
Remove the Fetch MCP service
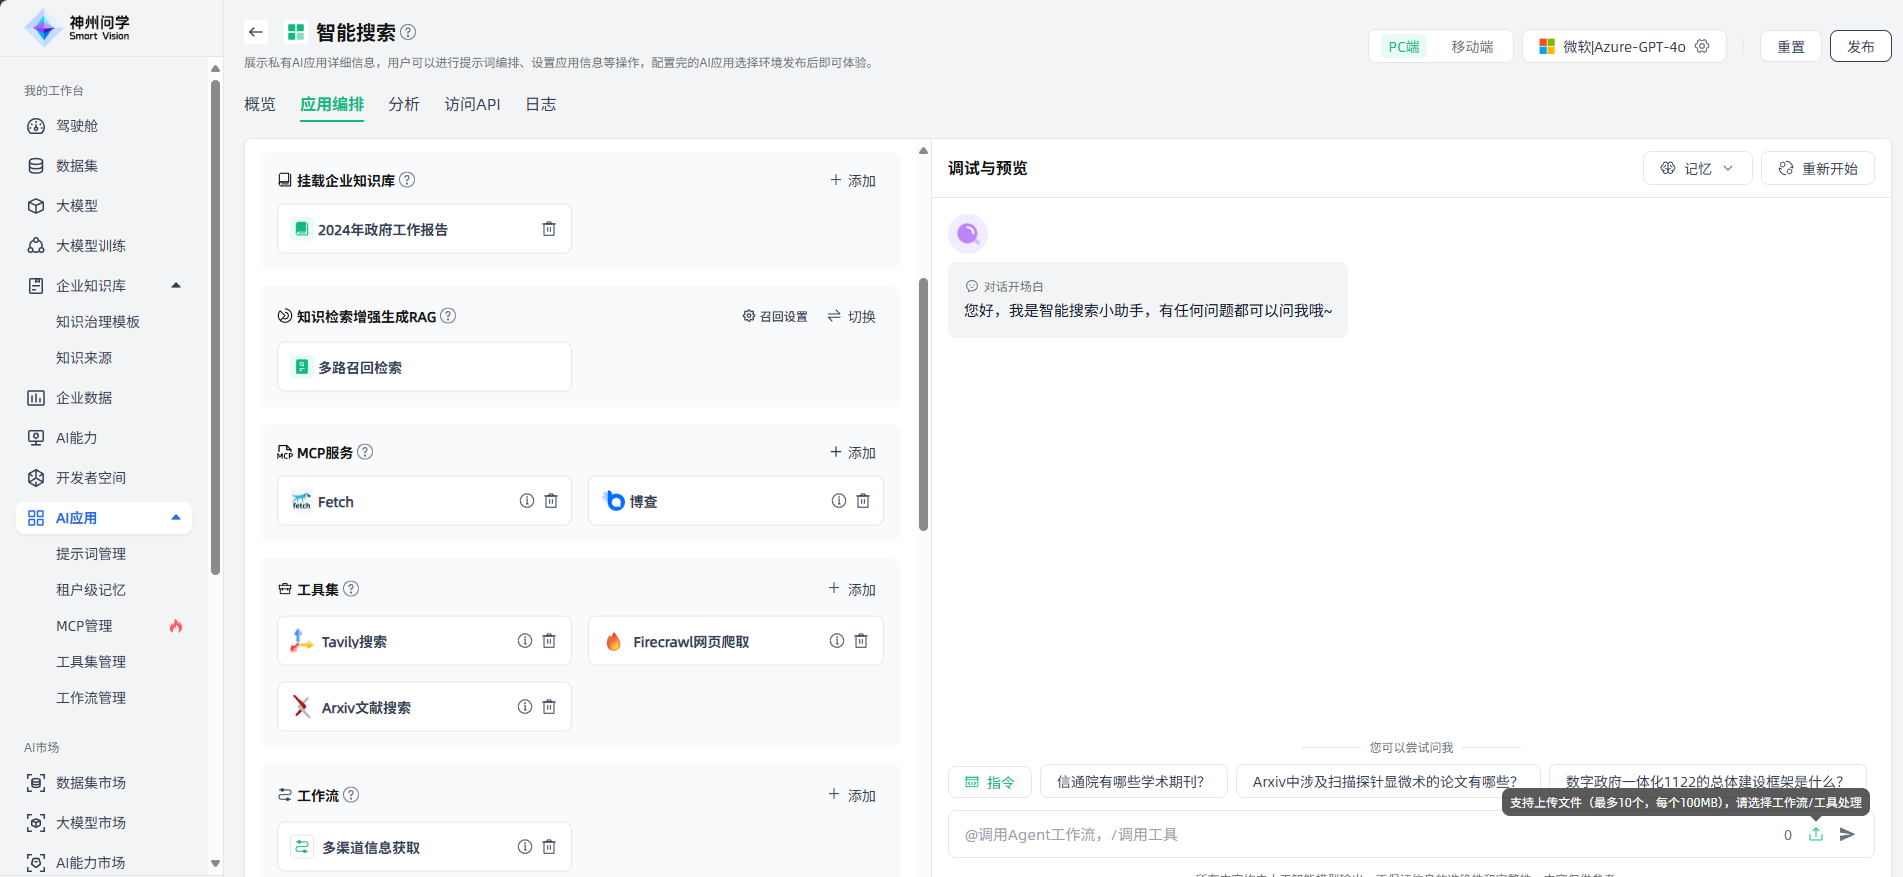point(551,501)
